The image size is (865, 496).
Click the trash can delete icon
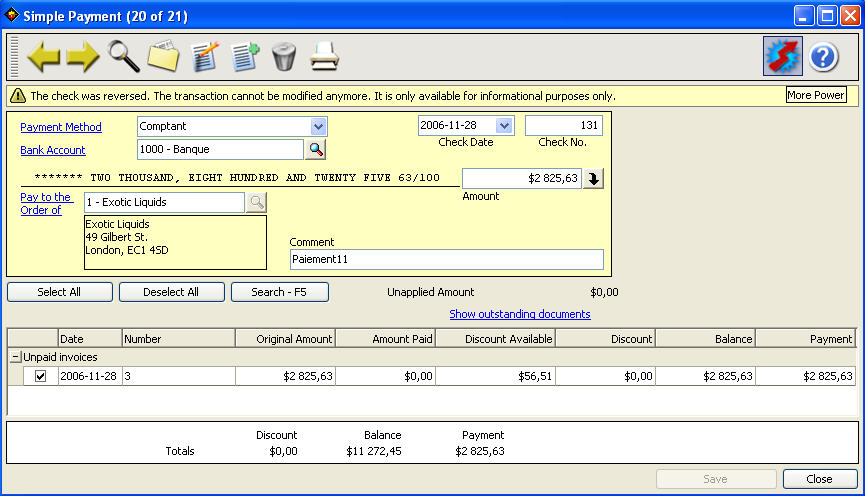tap(284, 56)
